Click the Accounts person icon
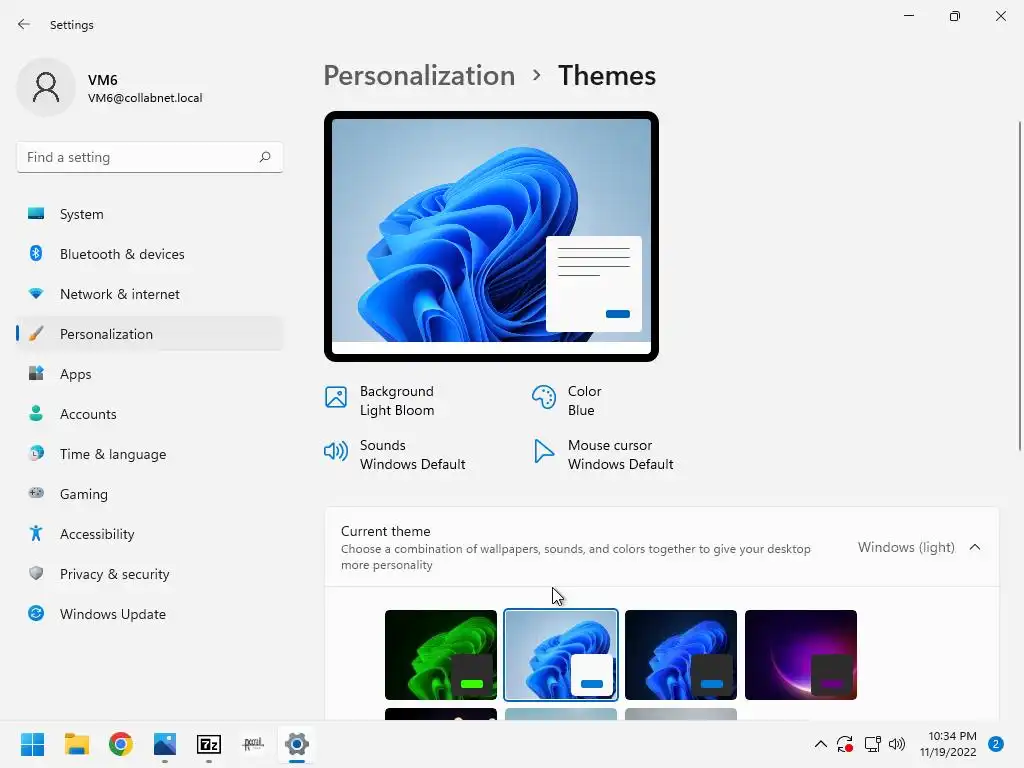1024x768 pixels. coord(36,413)
